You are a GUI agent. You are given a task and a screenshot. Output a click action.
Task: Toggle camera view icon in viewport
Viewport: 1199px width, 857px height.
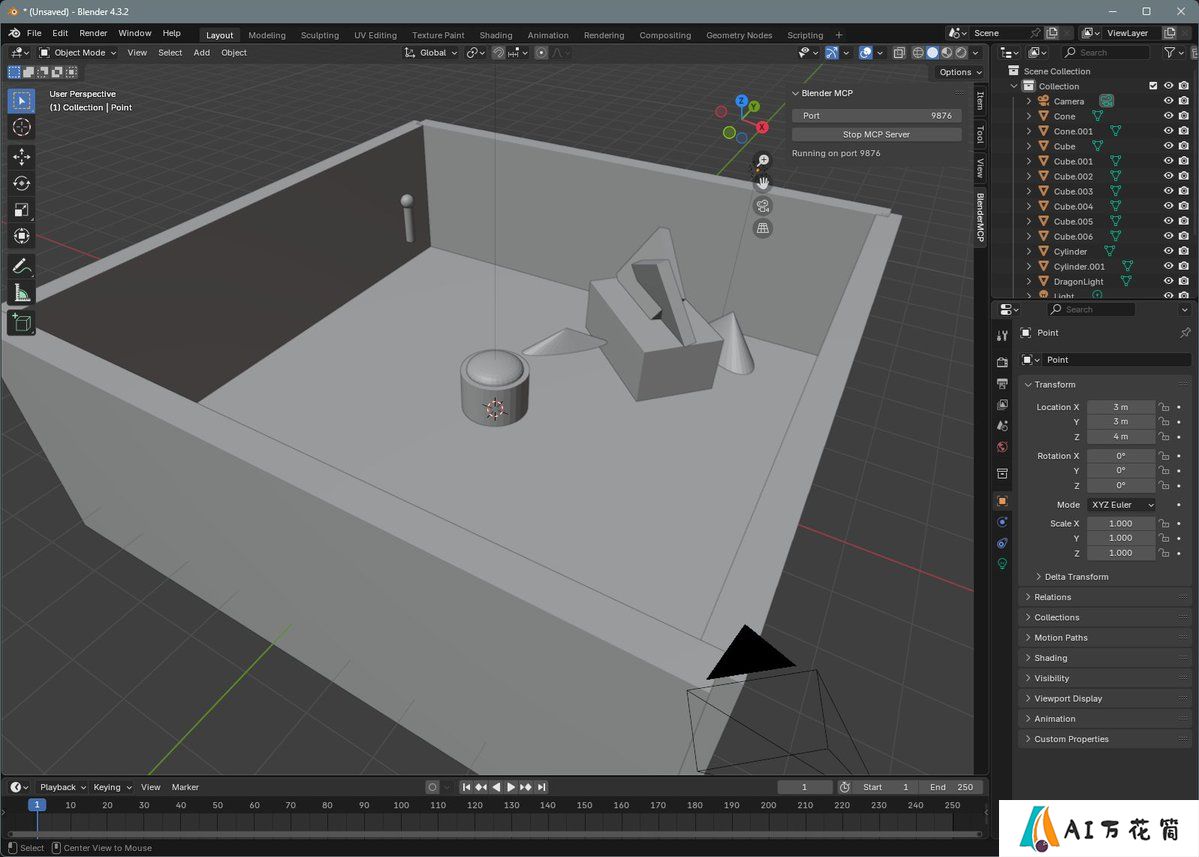762,206
